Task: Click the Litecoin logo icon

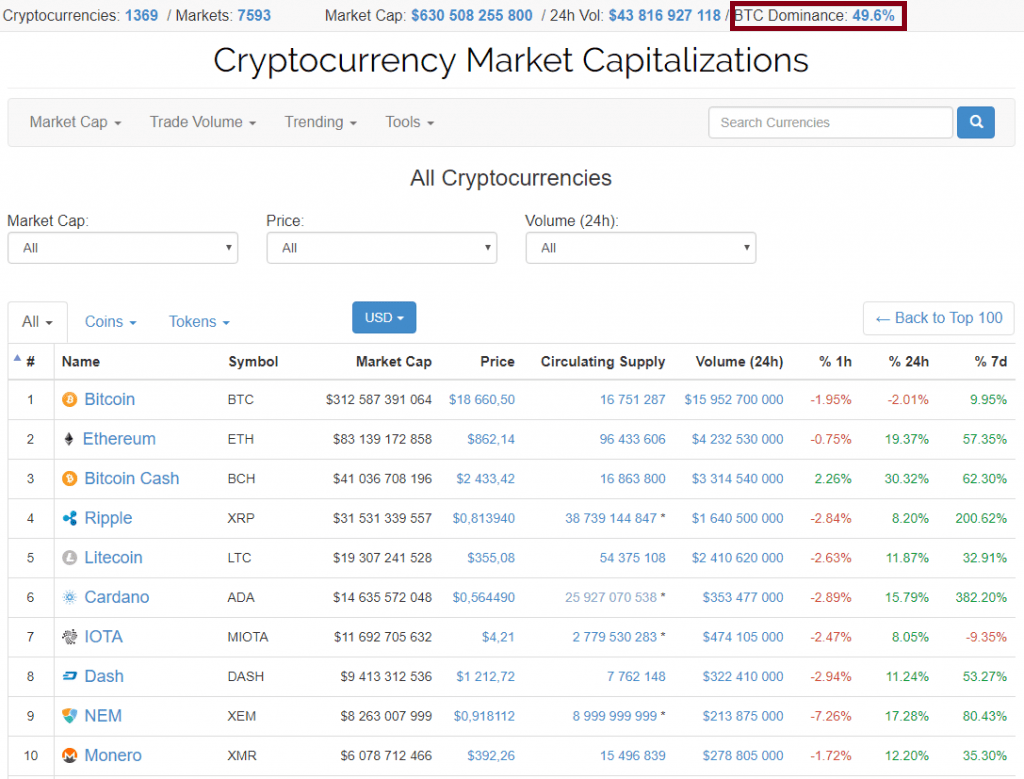Action: (x=70, y=558)
